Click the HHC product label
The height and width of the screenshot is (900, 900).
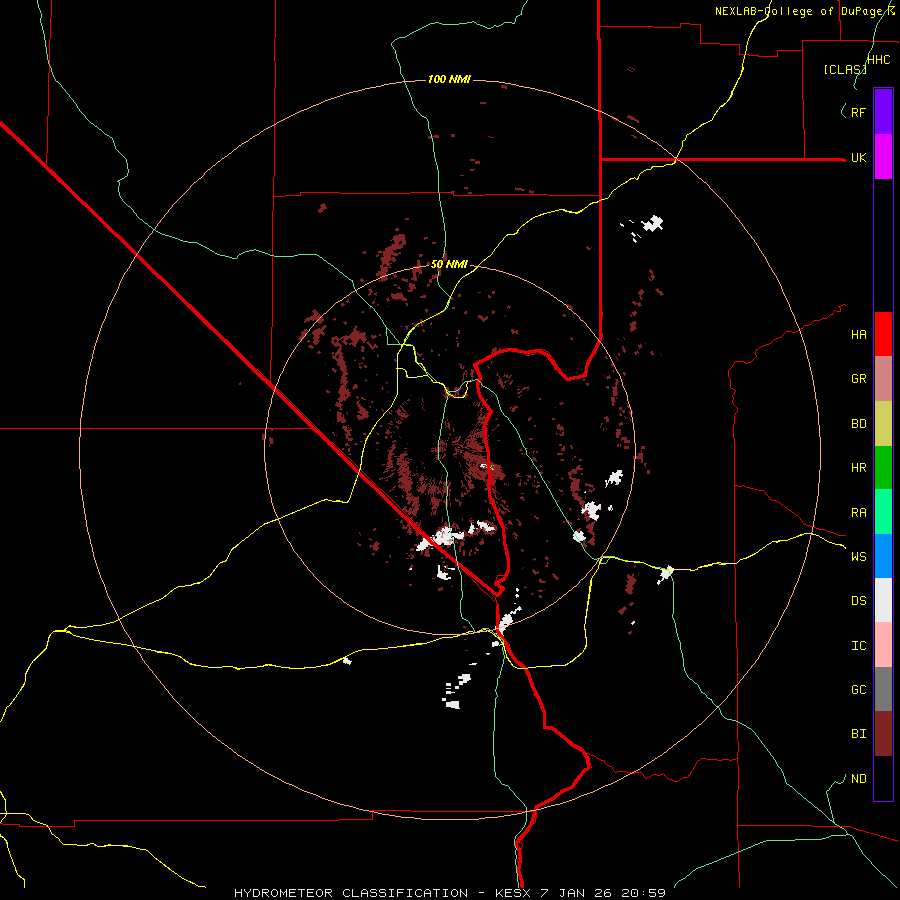pos(878,60)
